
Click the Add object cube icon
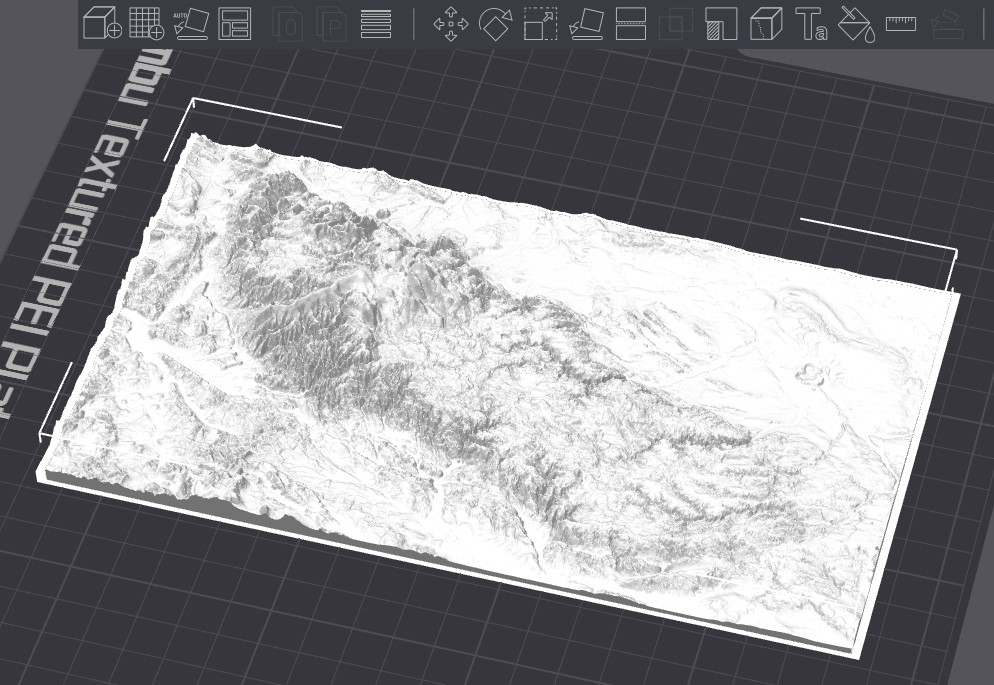[x=102, y=23]
